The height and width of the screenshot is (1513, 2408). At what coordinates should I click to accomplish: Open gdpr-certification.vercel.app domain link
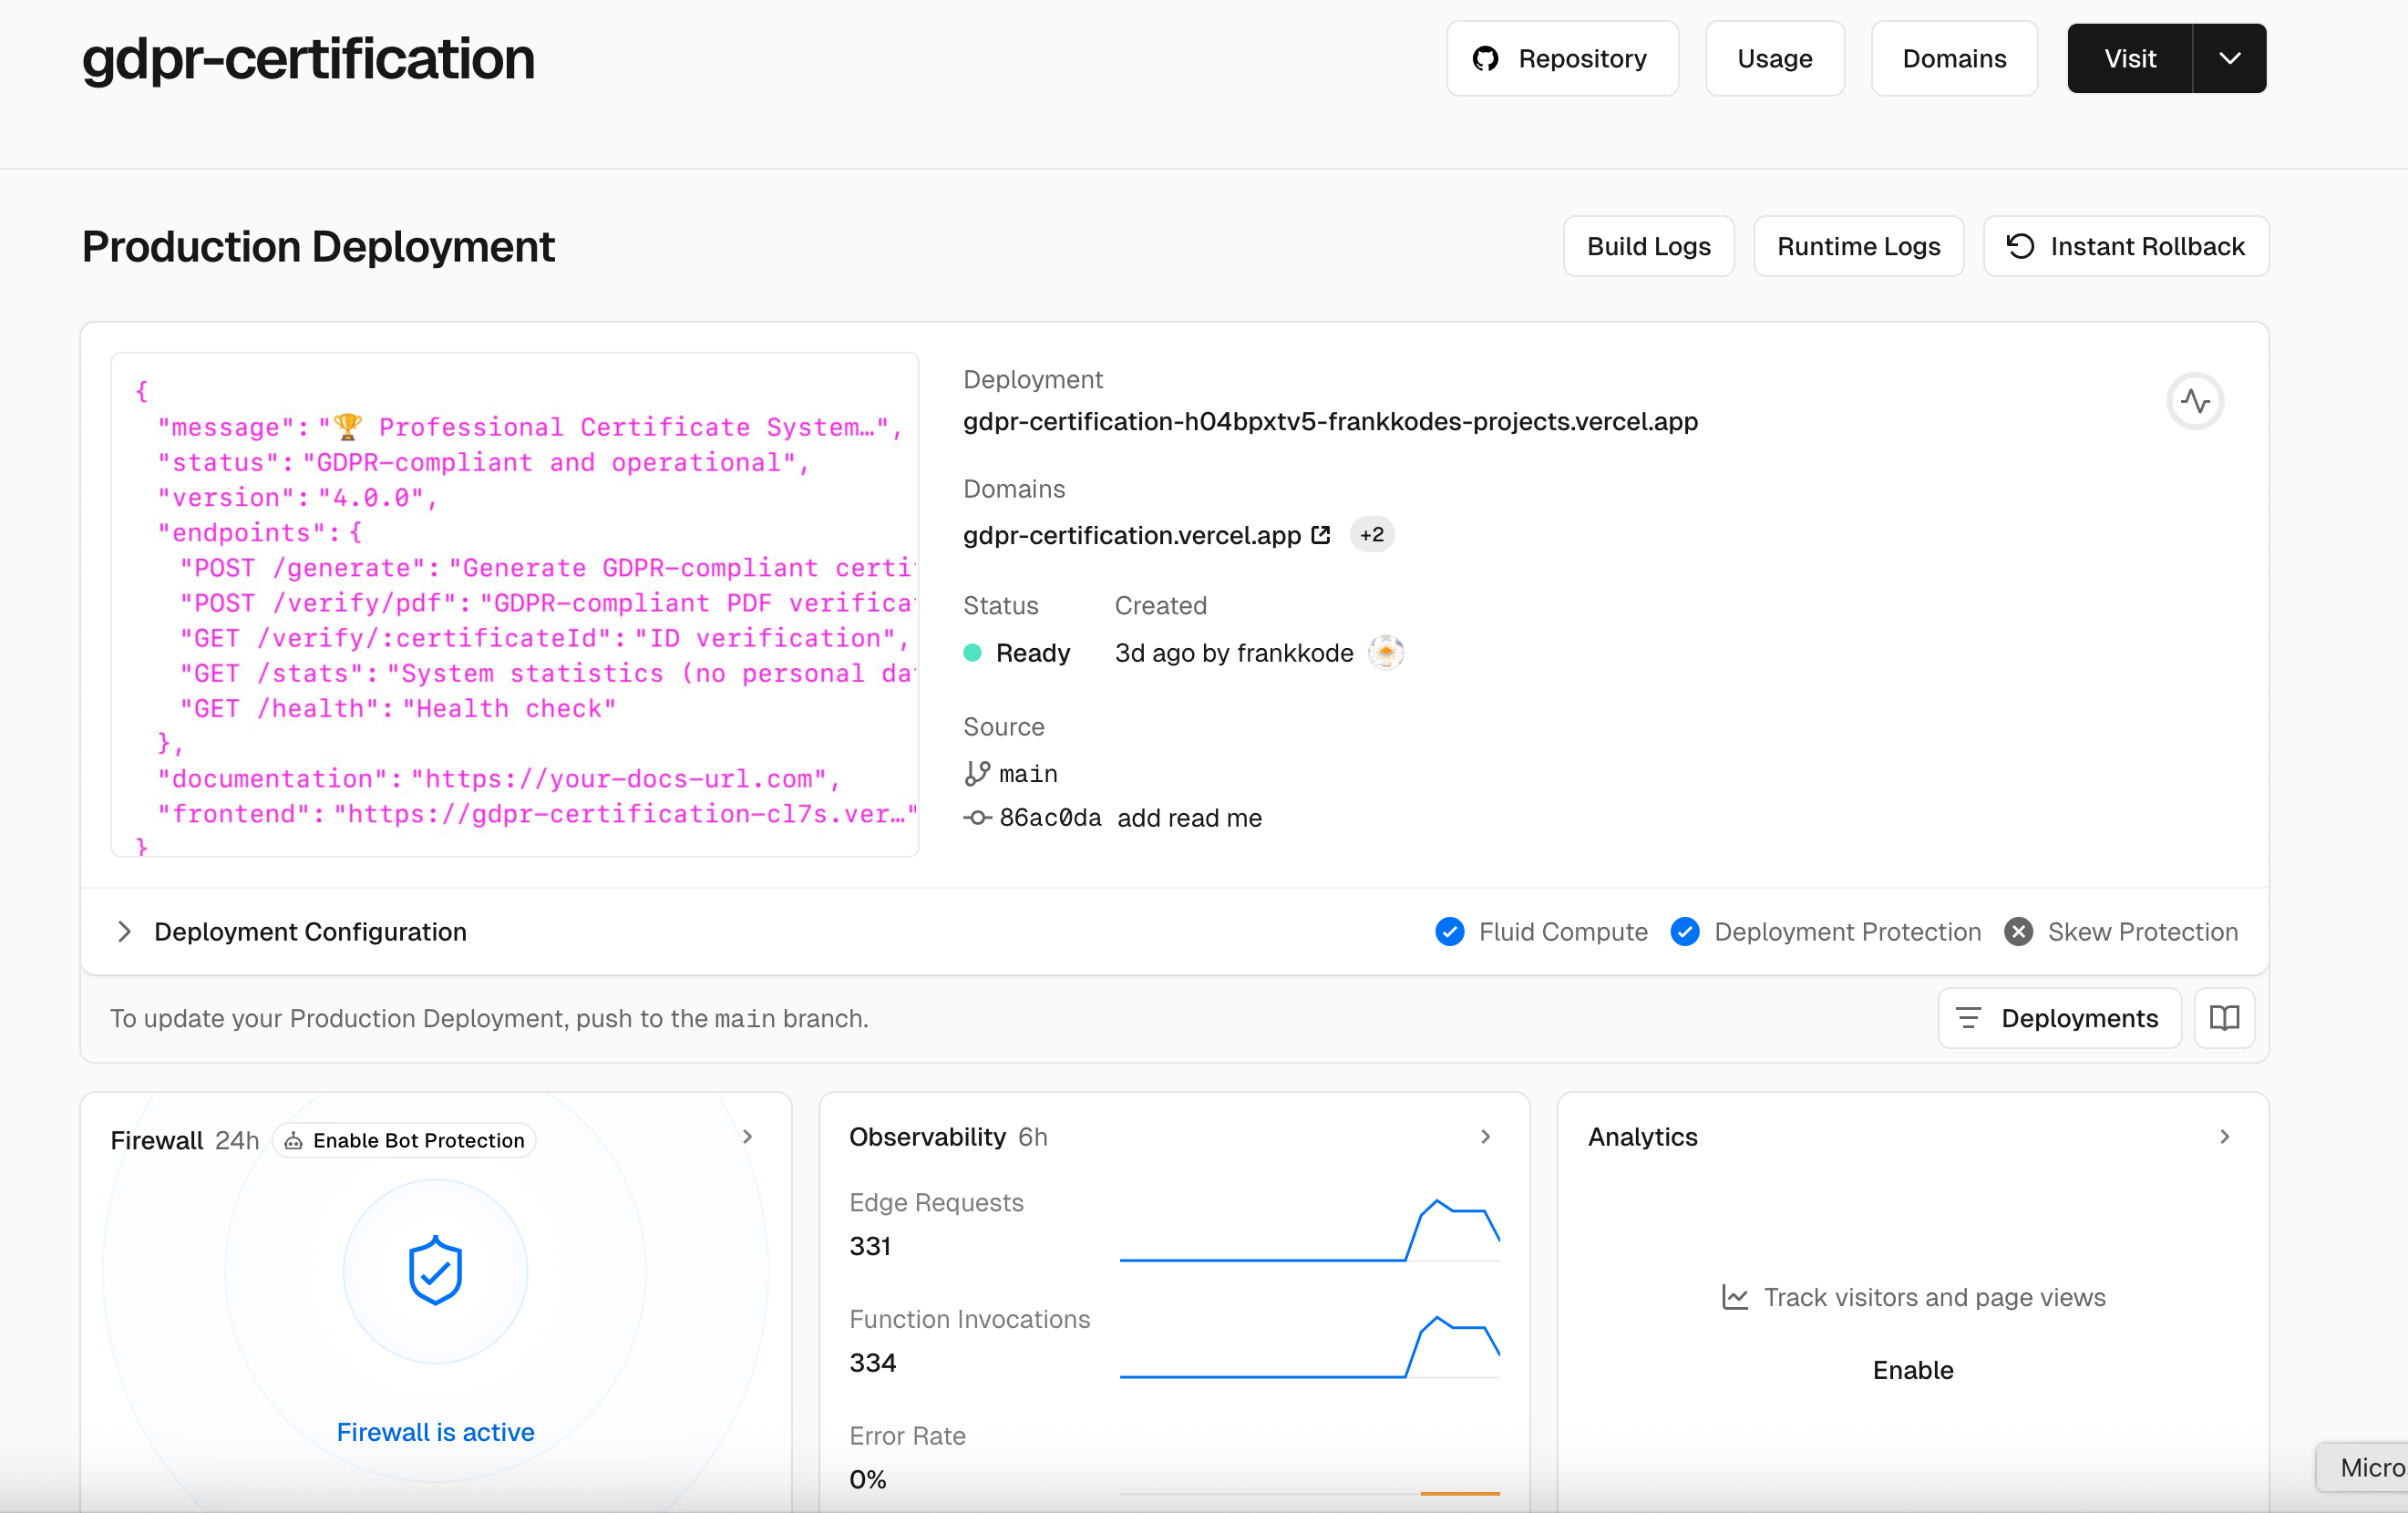point(1132,535)
